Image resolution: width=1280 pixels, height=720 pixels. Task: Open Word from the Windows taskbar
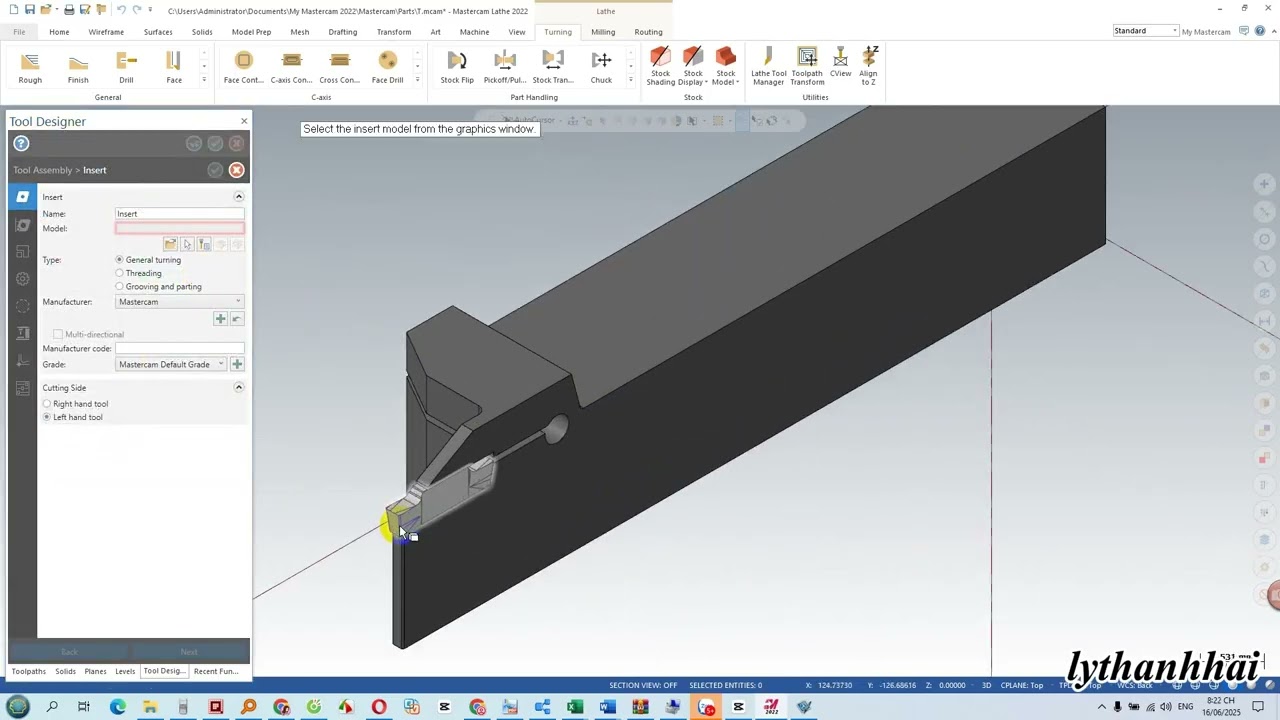(x=607, y=707)
